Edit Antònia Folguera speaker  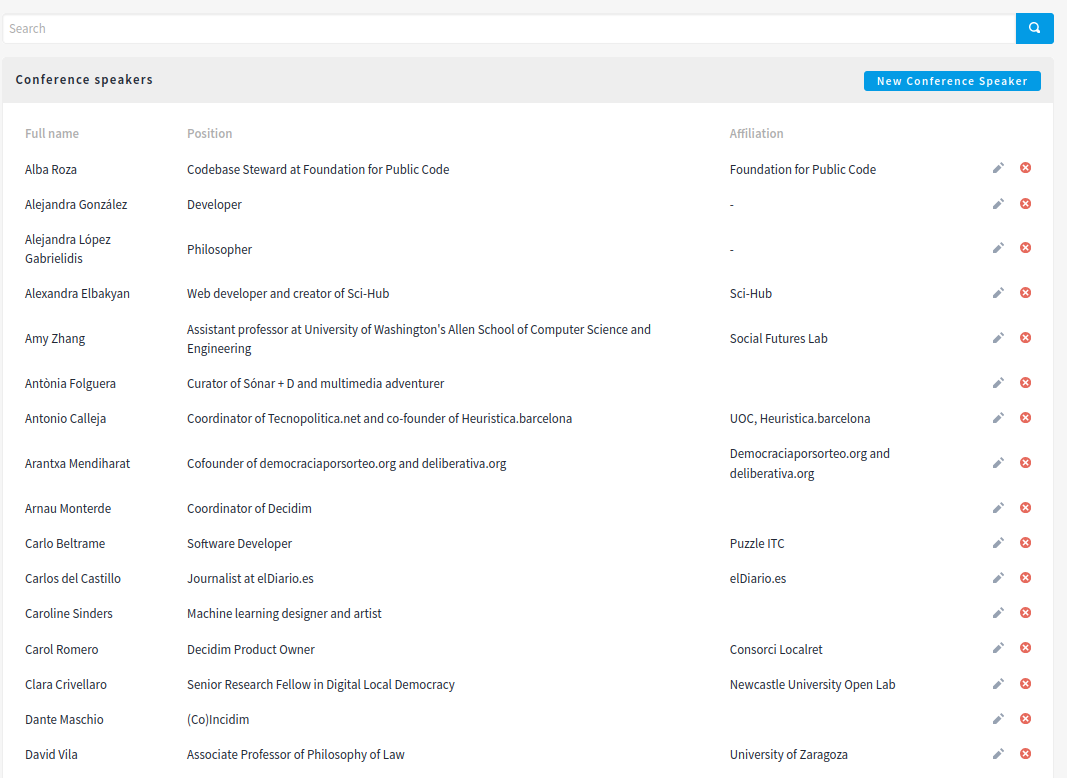click(x=998, y=383)
